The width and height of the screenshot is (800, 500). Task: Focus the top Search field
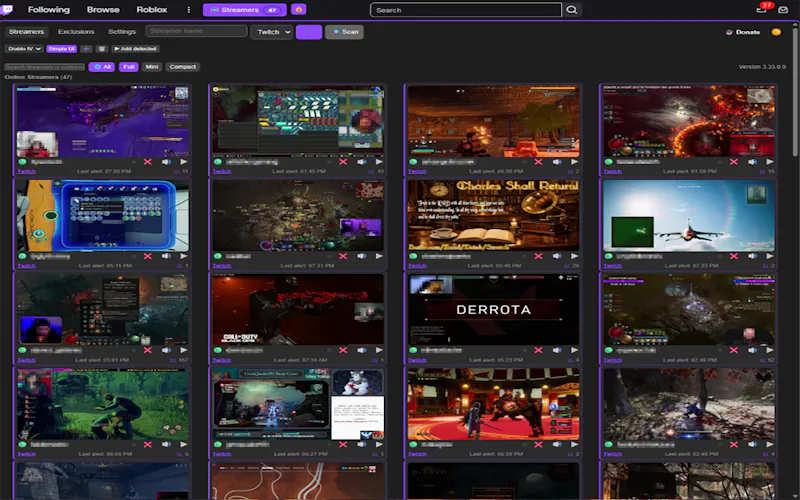(466, 10)
